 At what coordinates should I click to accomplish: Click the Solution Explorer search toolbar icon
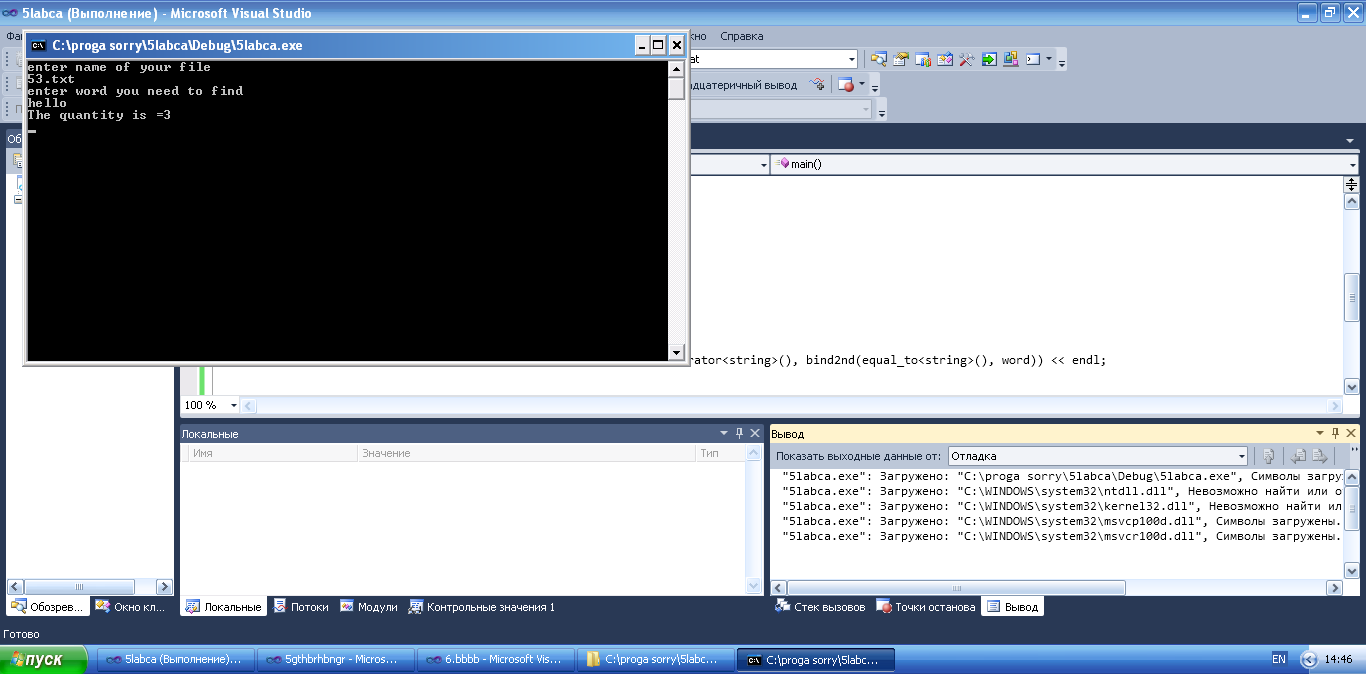pyautogui.click(x=879, y=59)
